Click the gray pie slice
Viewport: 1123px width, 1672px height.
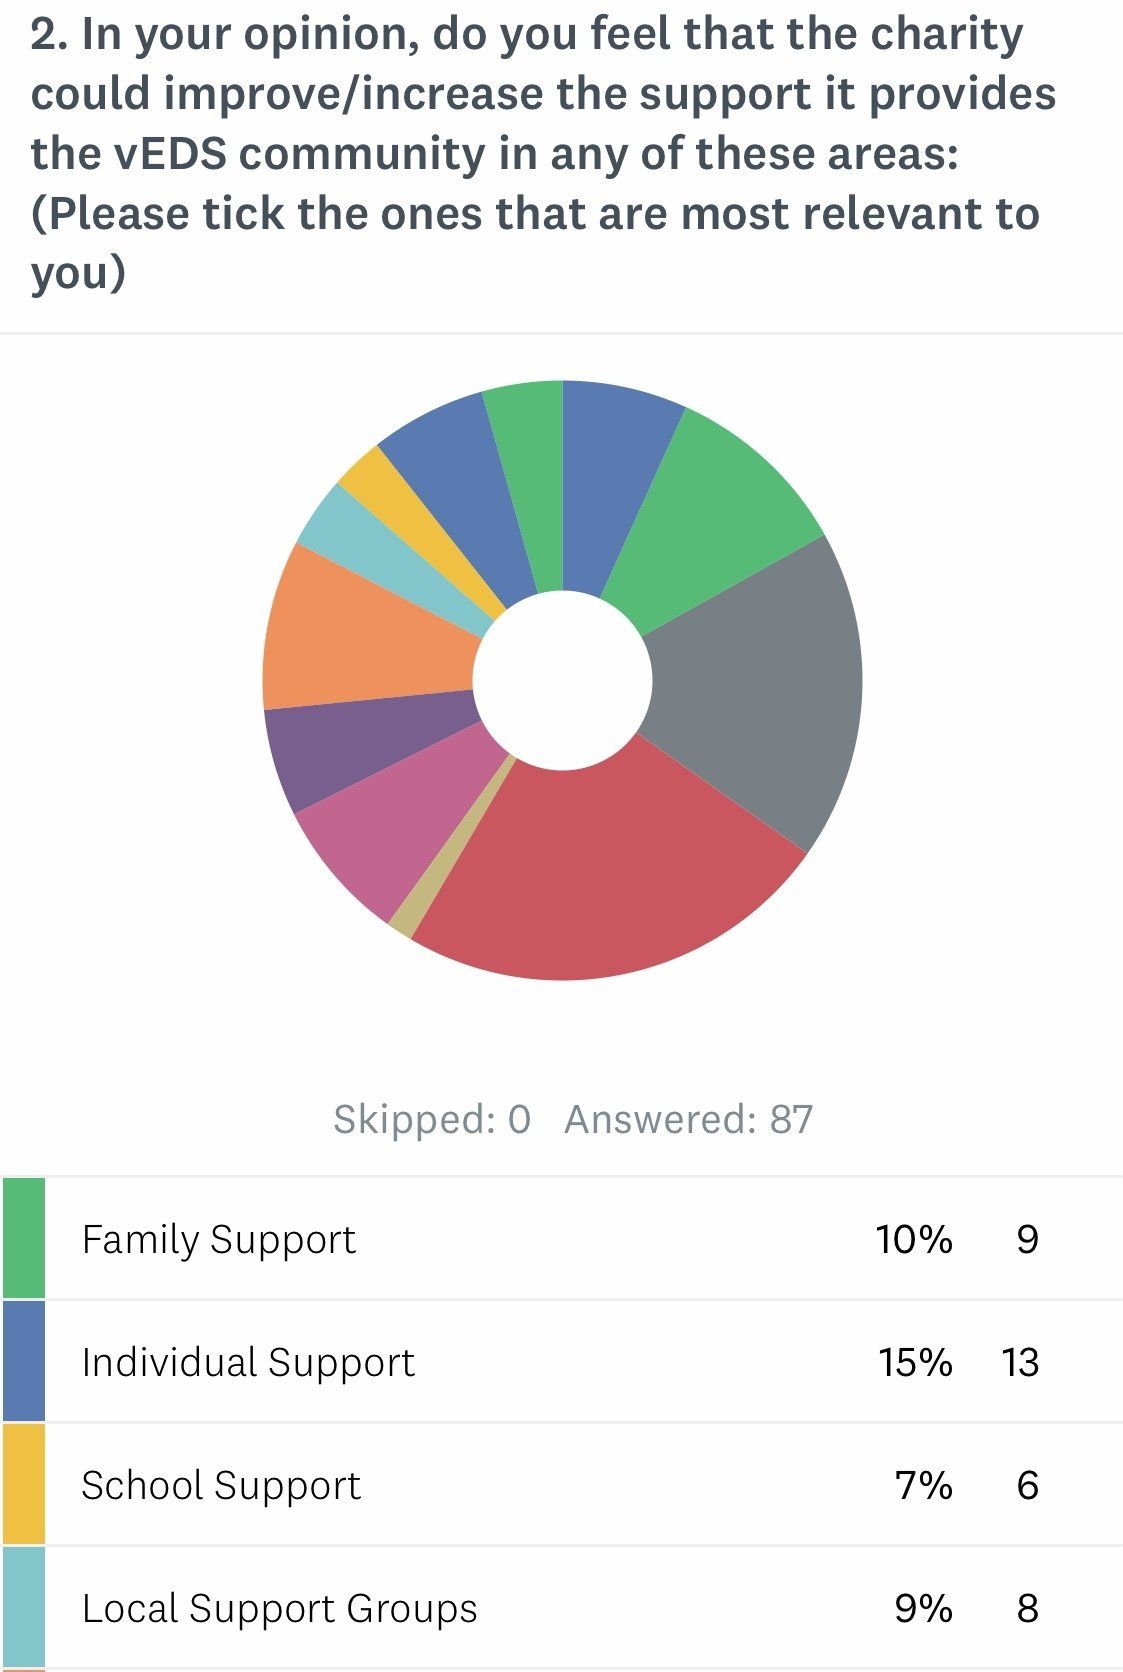[760, 690]
